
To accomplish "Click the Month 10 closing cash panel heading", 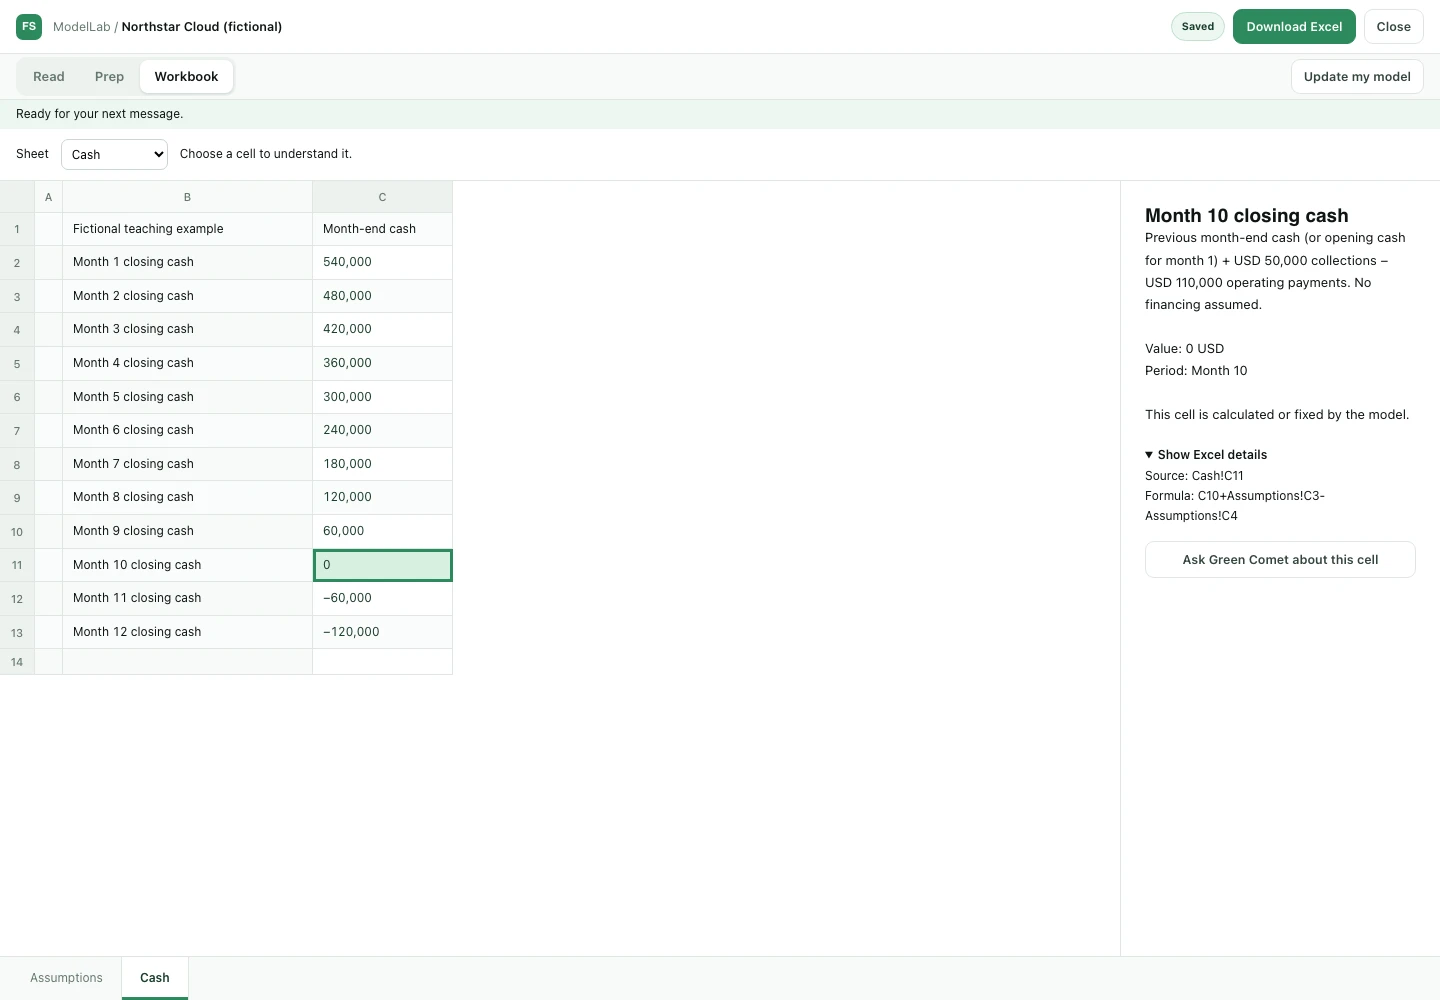I will click(1247, 215).
